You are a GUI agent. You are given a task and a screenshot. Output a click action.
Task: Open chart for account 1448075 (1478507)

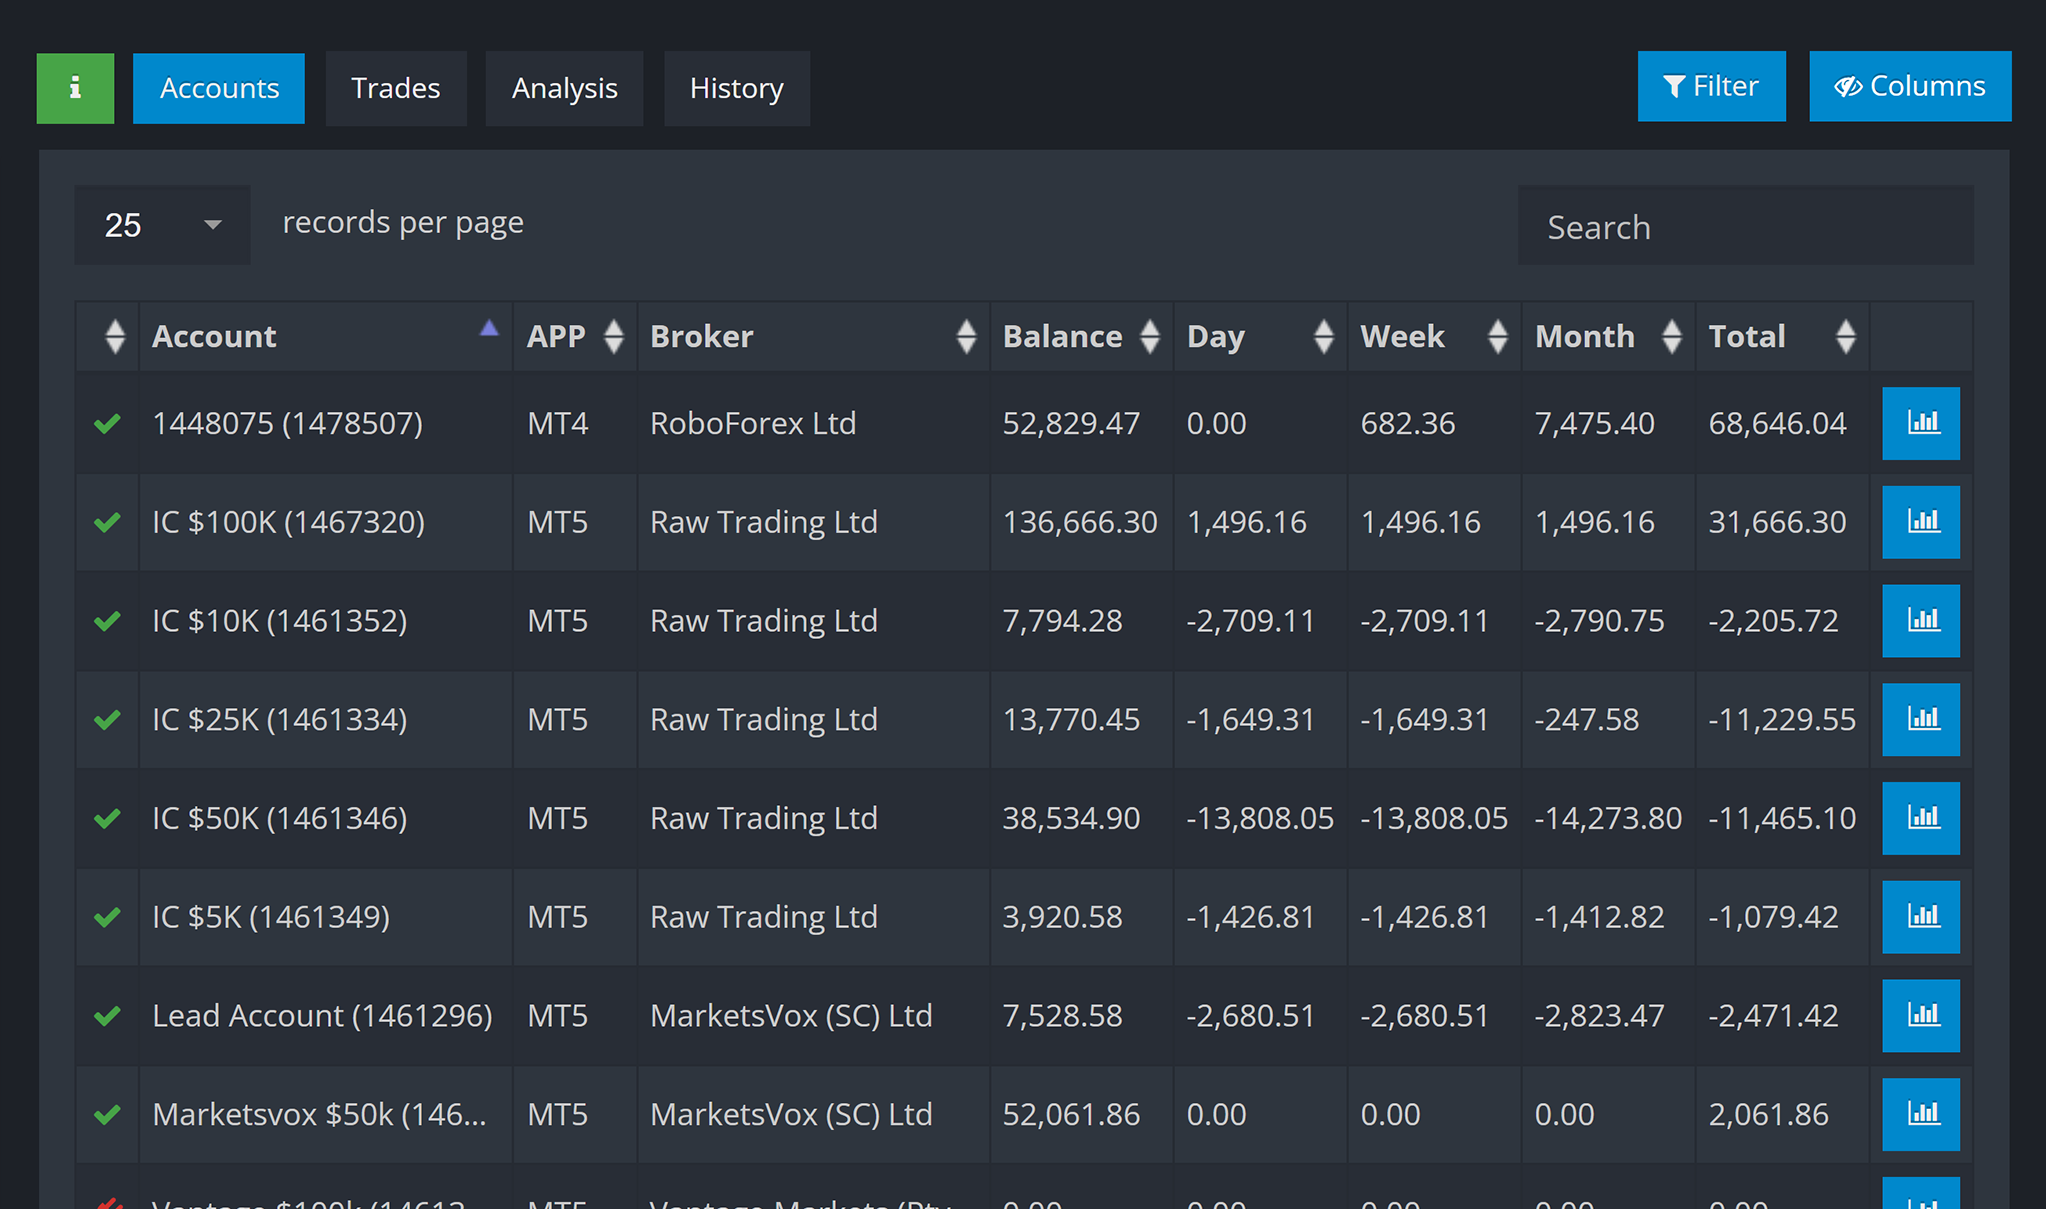pos(1921,423)
